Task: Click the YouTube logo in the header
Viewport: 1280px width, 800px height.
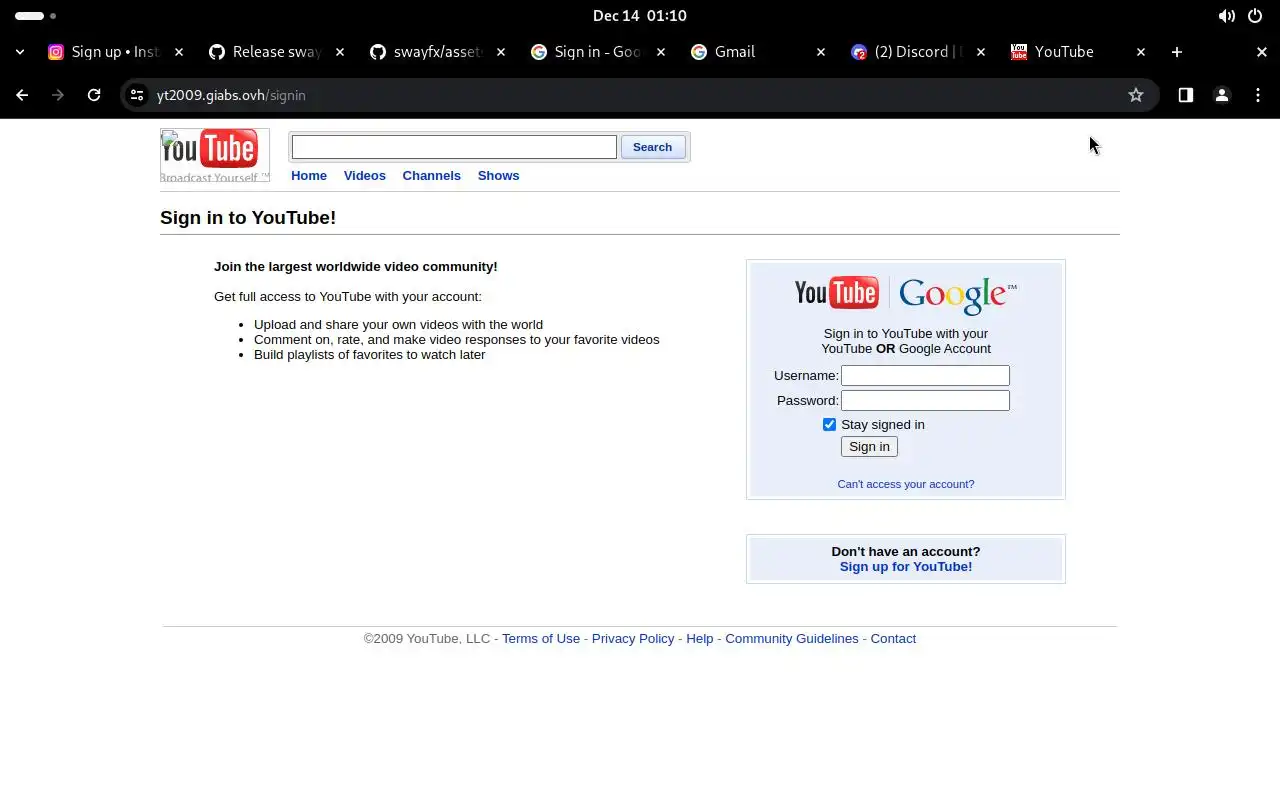Action: [214, 155]
